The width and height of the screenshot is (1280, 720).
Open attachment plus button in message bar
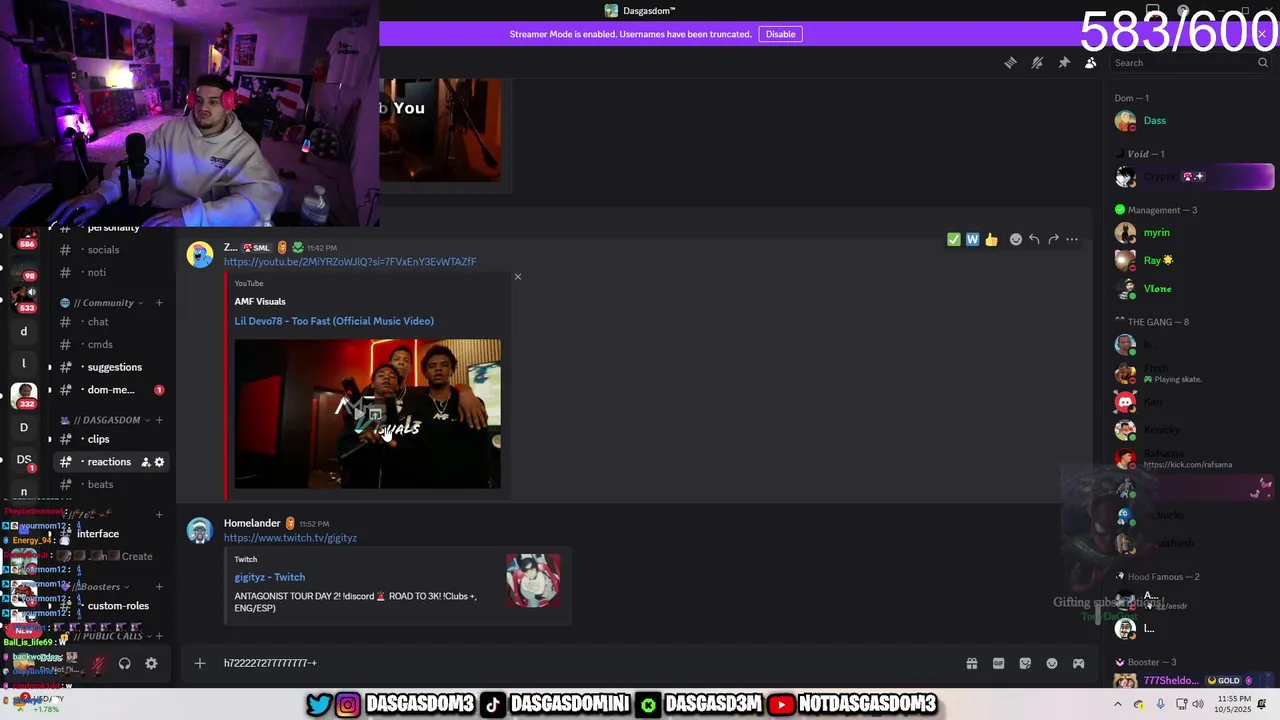tap(200, 663)
